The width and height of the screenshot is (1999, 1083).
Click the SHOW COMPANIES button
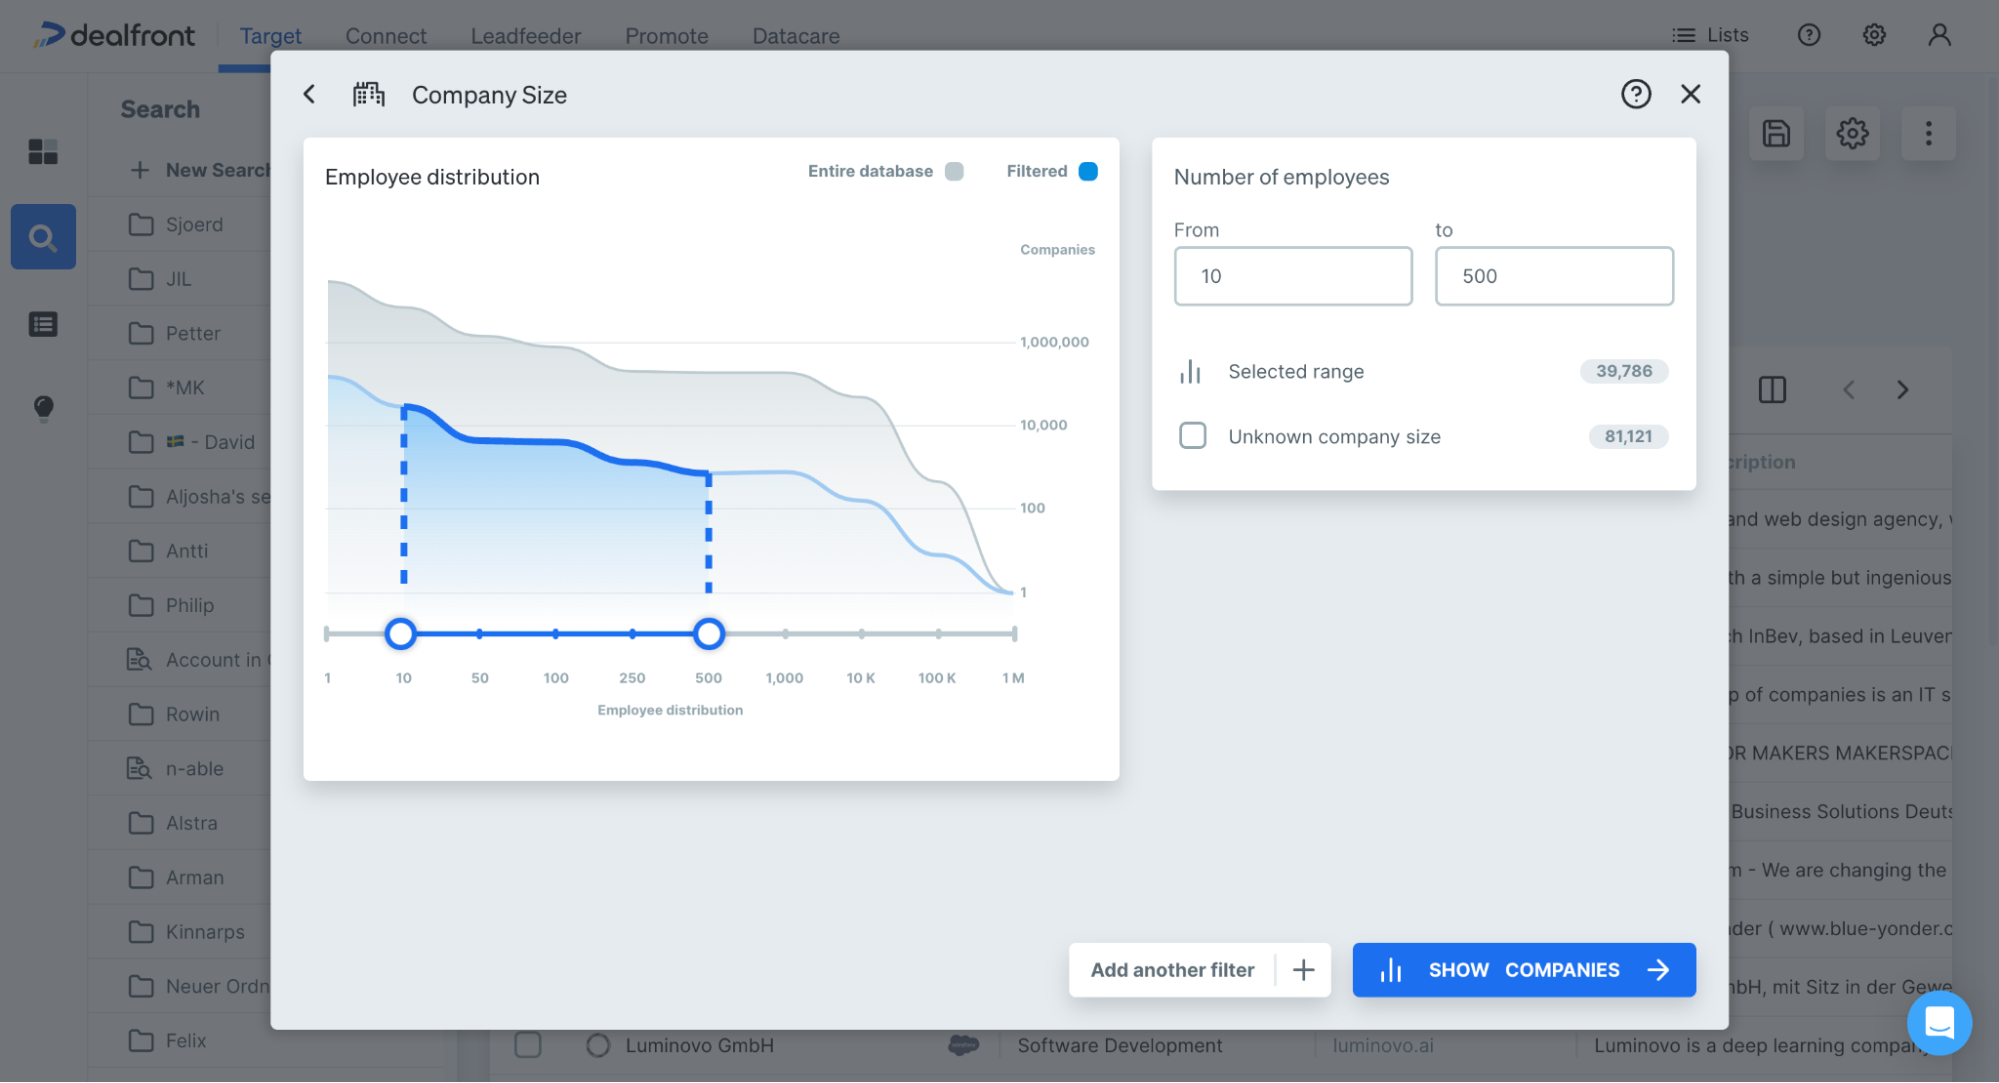(x=1523, y=969)
